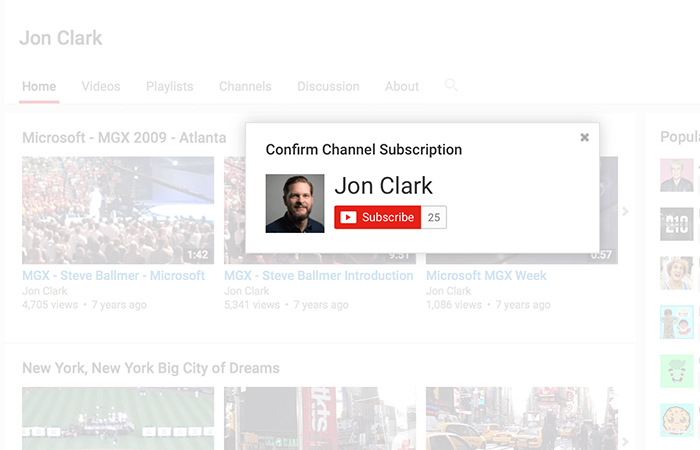Screen dimensions: 700x450
Task: Open MGX - Steve Ballmer Introduction video link
Action: (x=318, y=276)
